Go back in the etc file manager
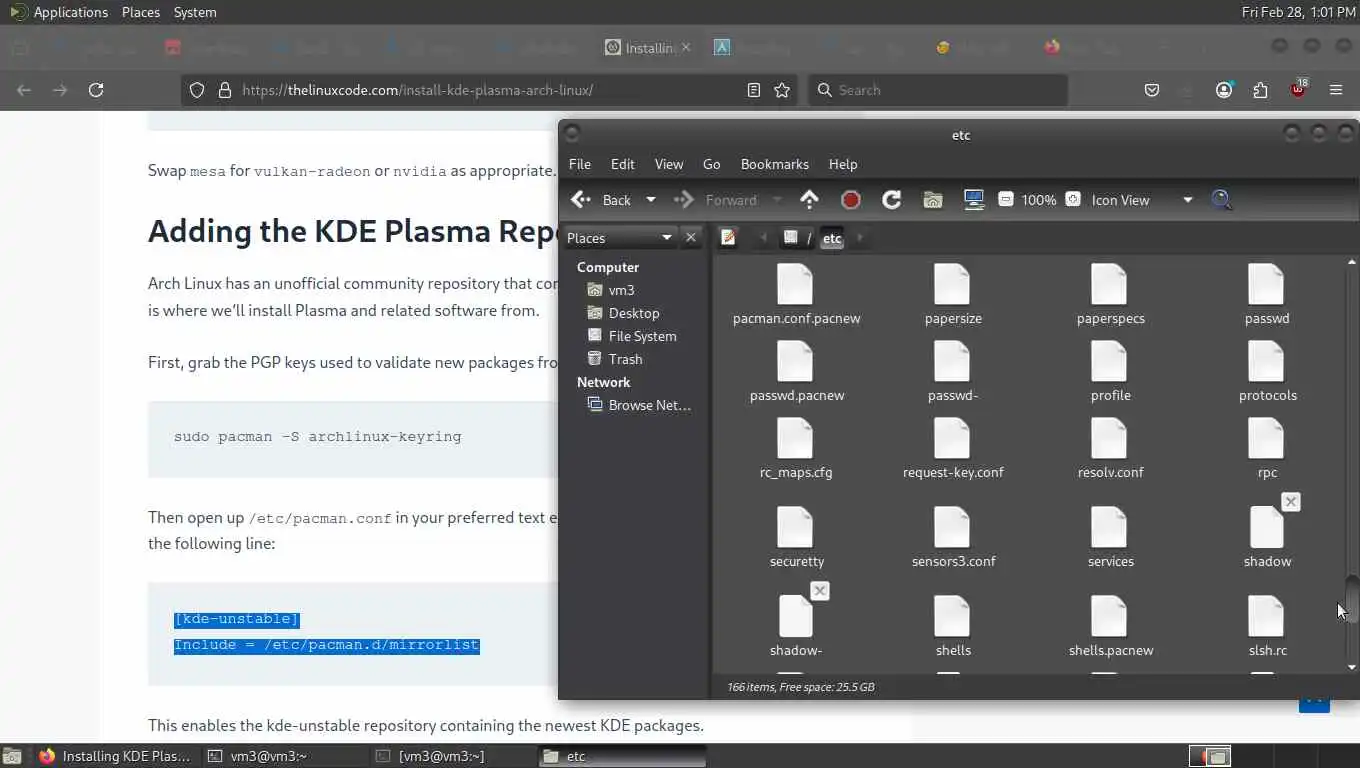Image resolution: width=1360 pixels, height=768 pixels. (x=601, y=200)
